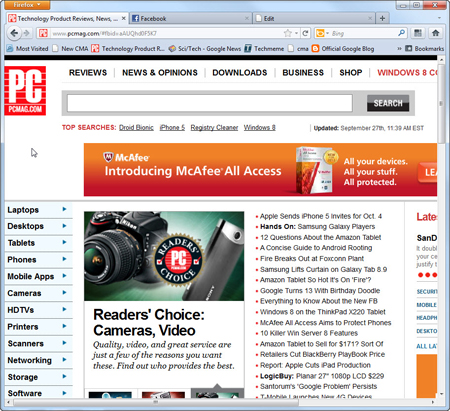Click the horizontal scrollbar thumb

[156, 402]
